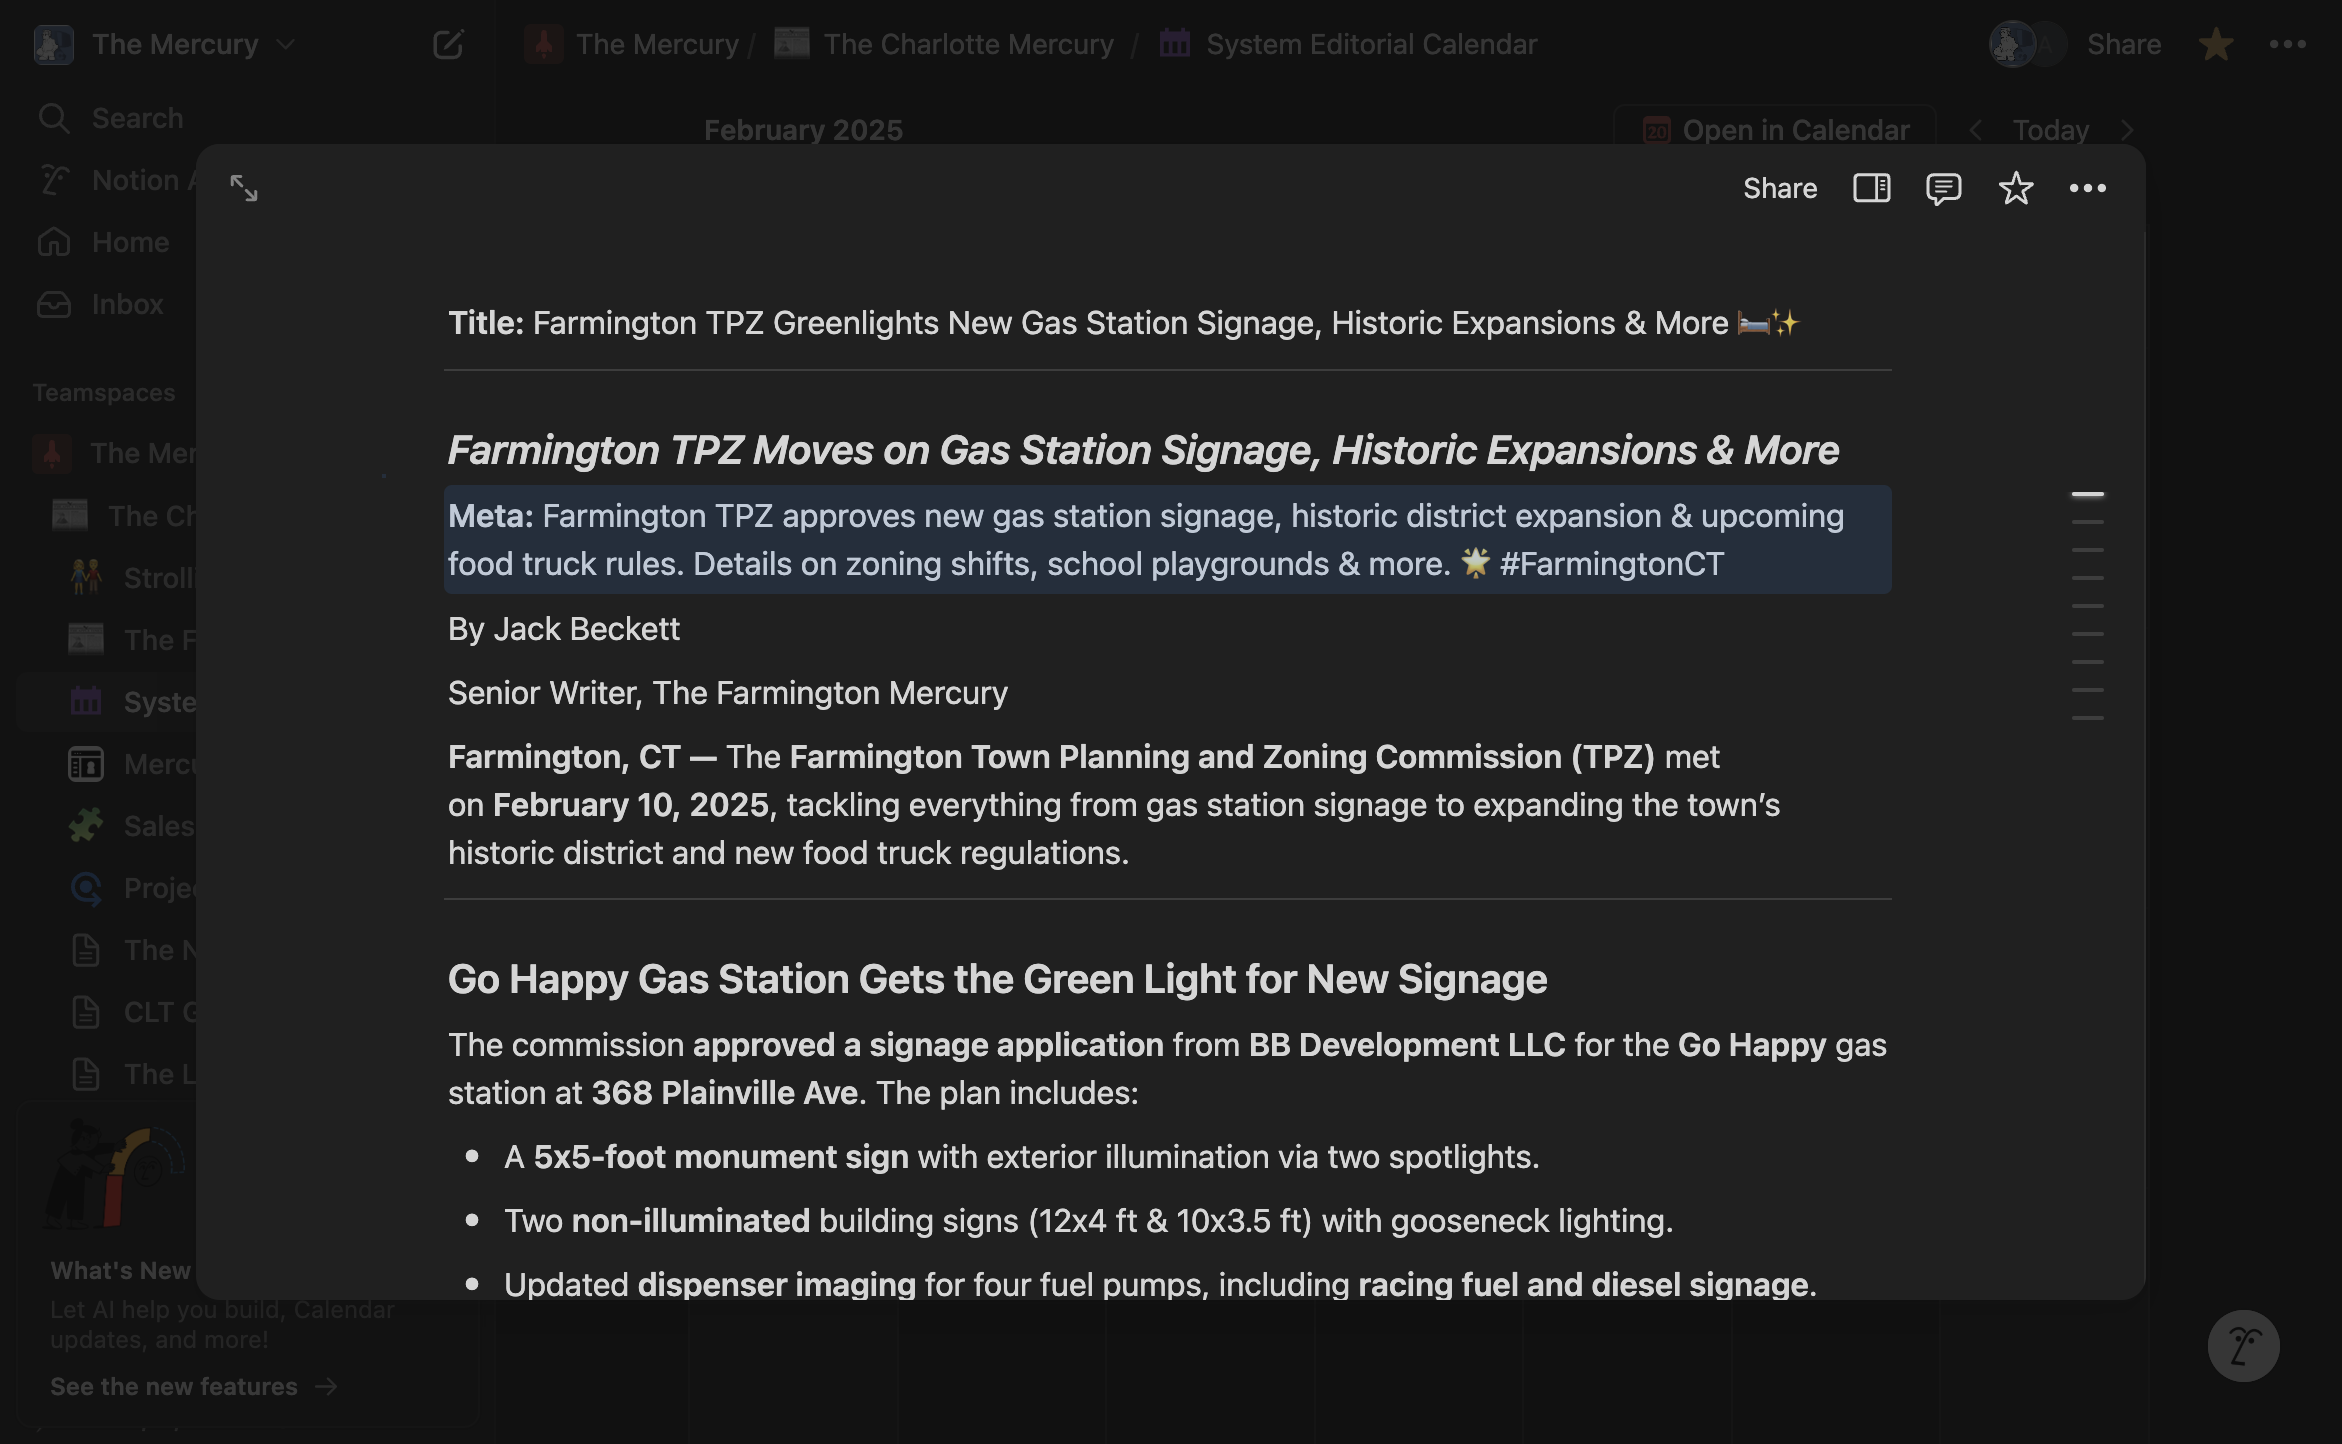Click the Search item in sidebar
The height and width of the screenshot is (1444, 2342).
(110, 118)
